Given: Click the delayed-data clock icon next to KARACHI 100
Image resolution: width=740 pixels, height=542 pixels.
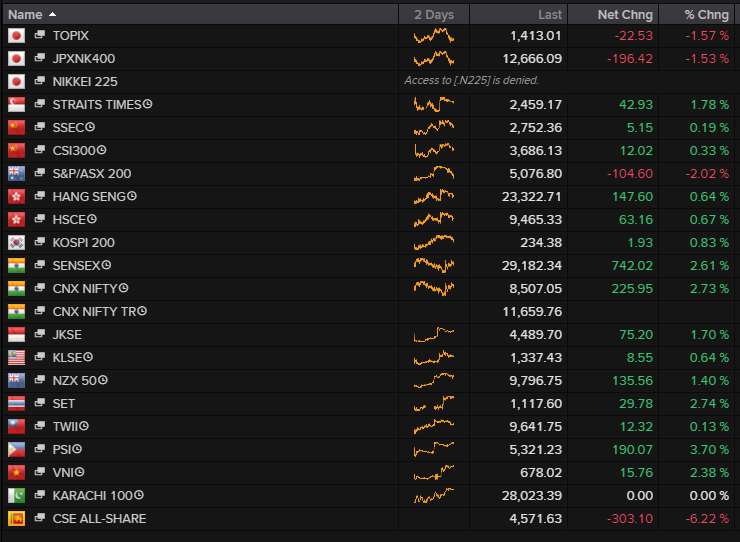Looking at the screenshot, I should (139, 495).
